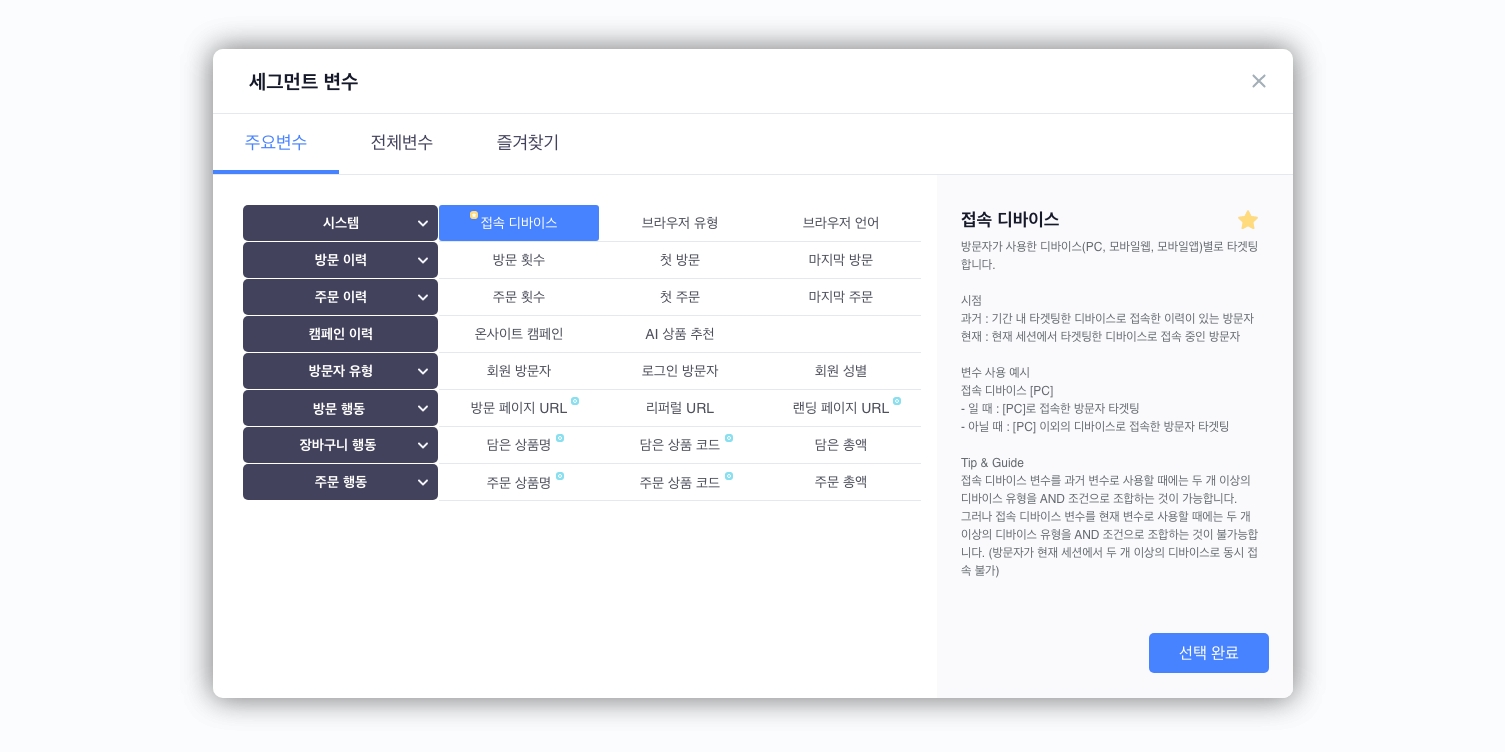Close the 세그먼트 변수 dialog with X
The image size is (1505, 752).
[1258, 81]
